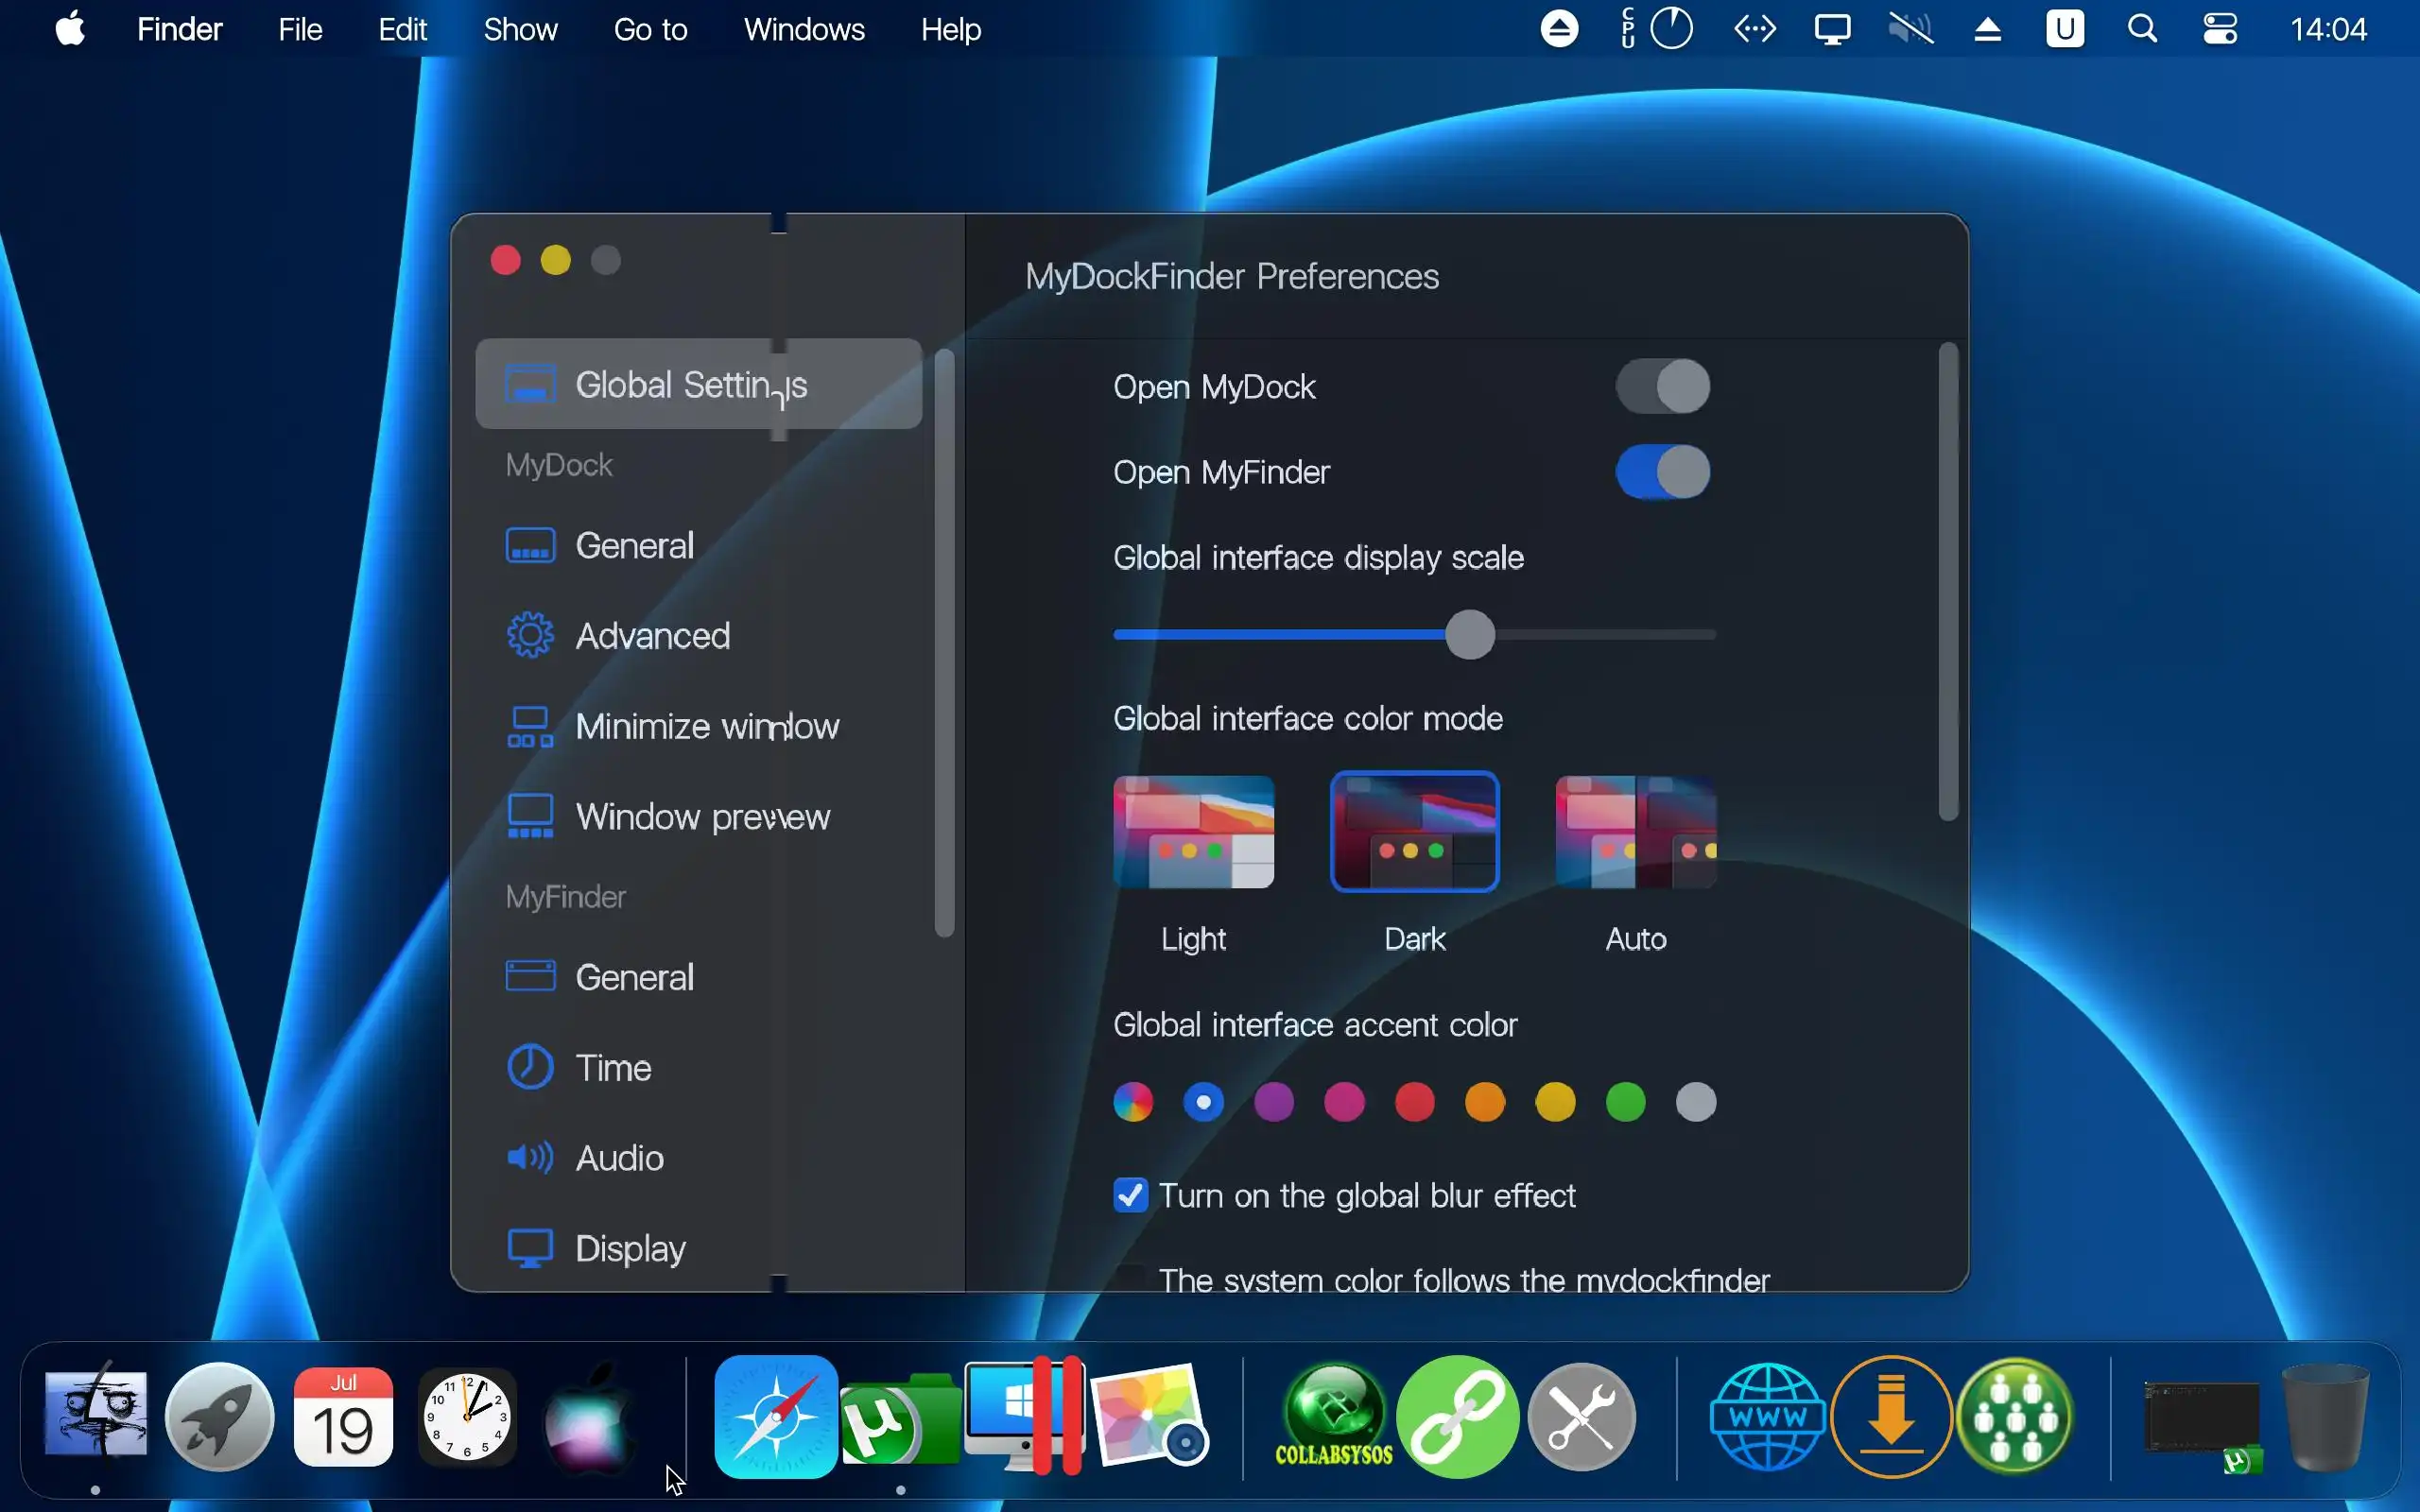Open the Audio settings sidebar item
The width and height of the screenshot is (2420, 1512).
(x=619, y=1158)
